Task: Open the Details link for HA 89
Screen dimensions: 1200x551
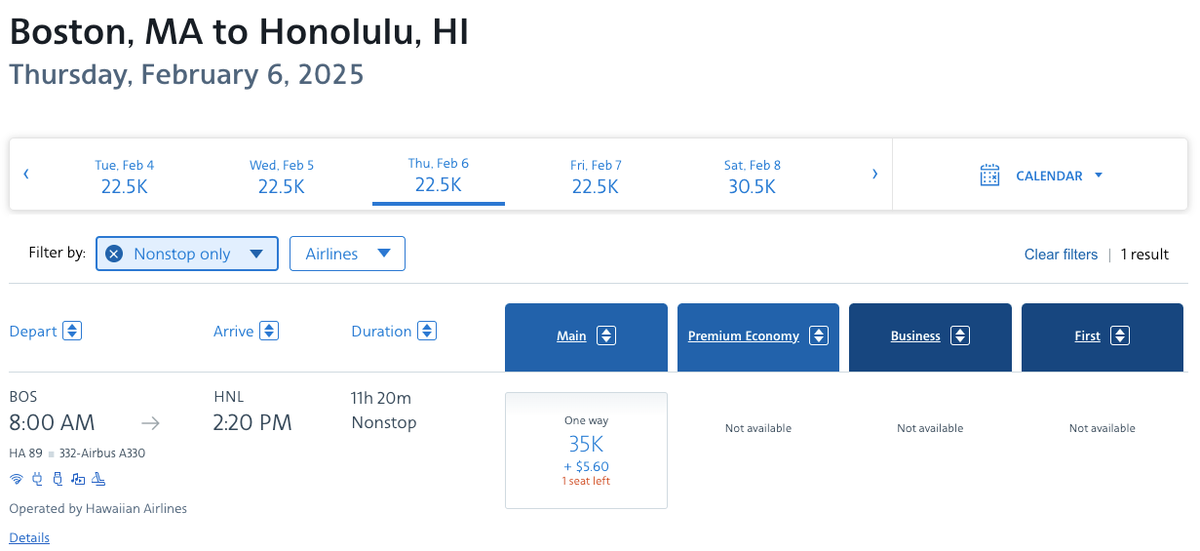Action: (29, 538)
